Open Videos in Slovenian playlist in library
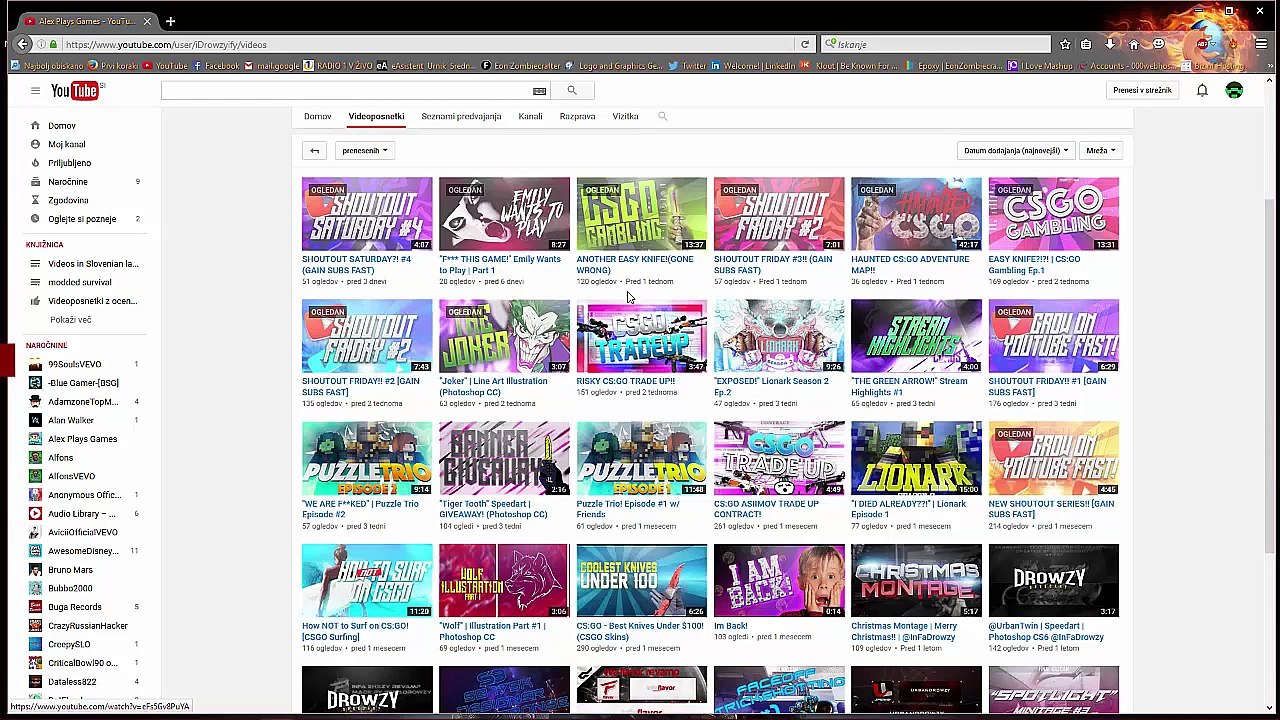 point(93,264)
